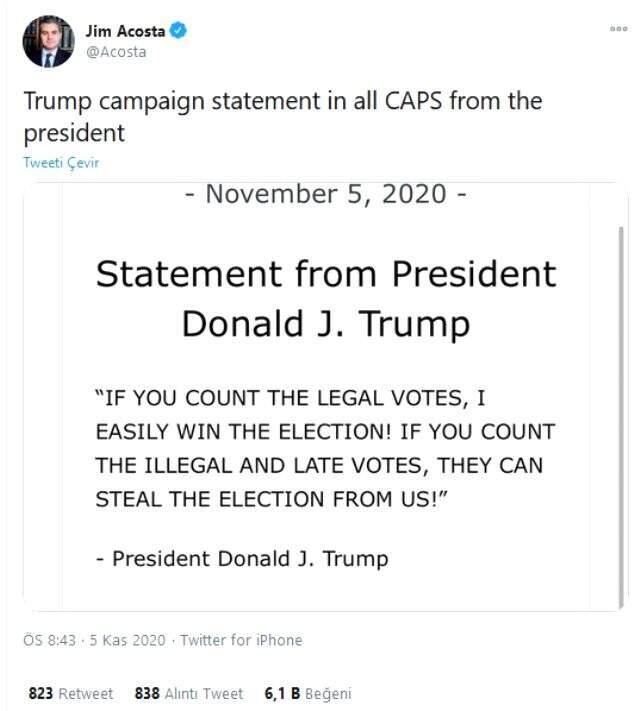
Task: Translate tweet via Tweeti Çevir
Action: coord(60,163)
